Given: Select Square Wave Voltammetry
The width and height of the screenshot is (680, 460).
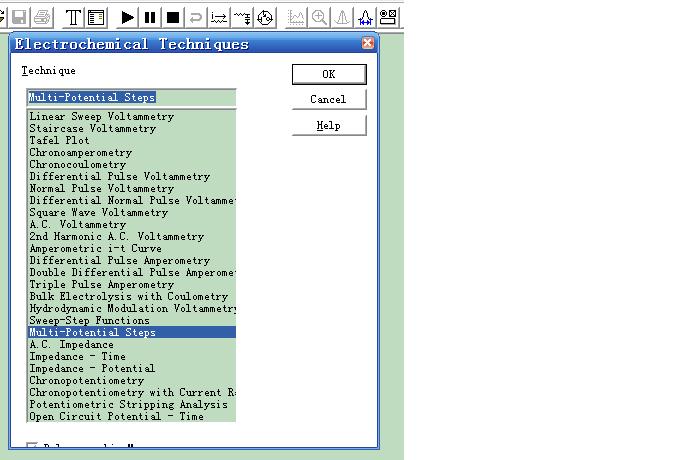Looking at the screenshot, I should pyautogui.click(x=131, y=212).
